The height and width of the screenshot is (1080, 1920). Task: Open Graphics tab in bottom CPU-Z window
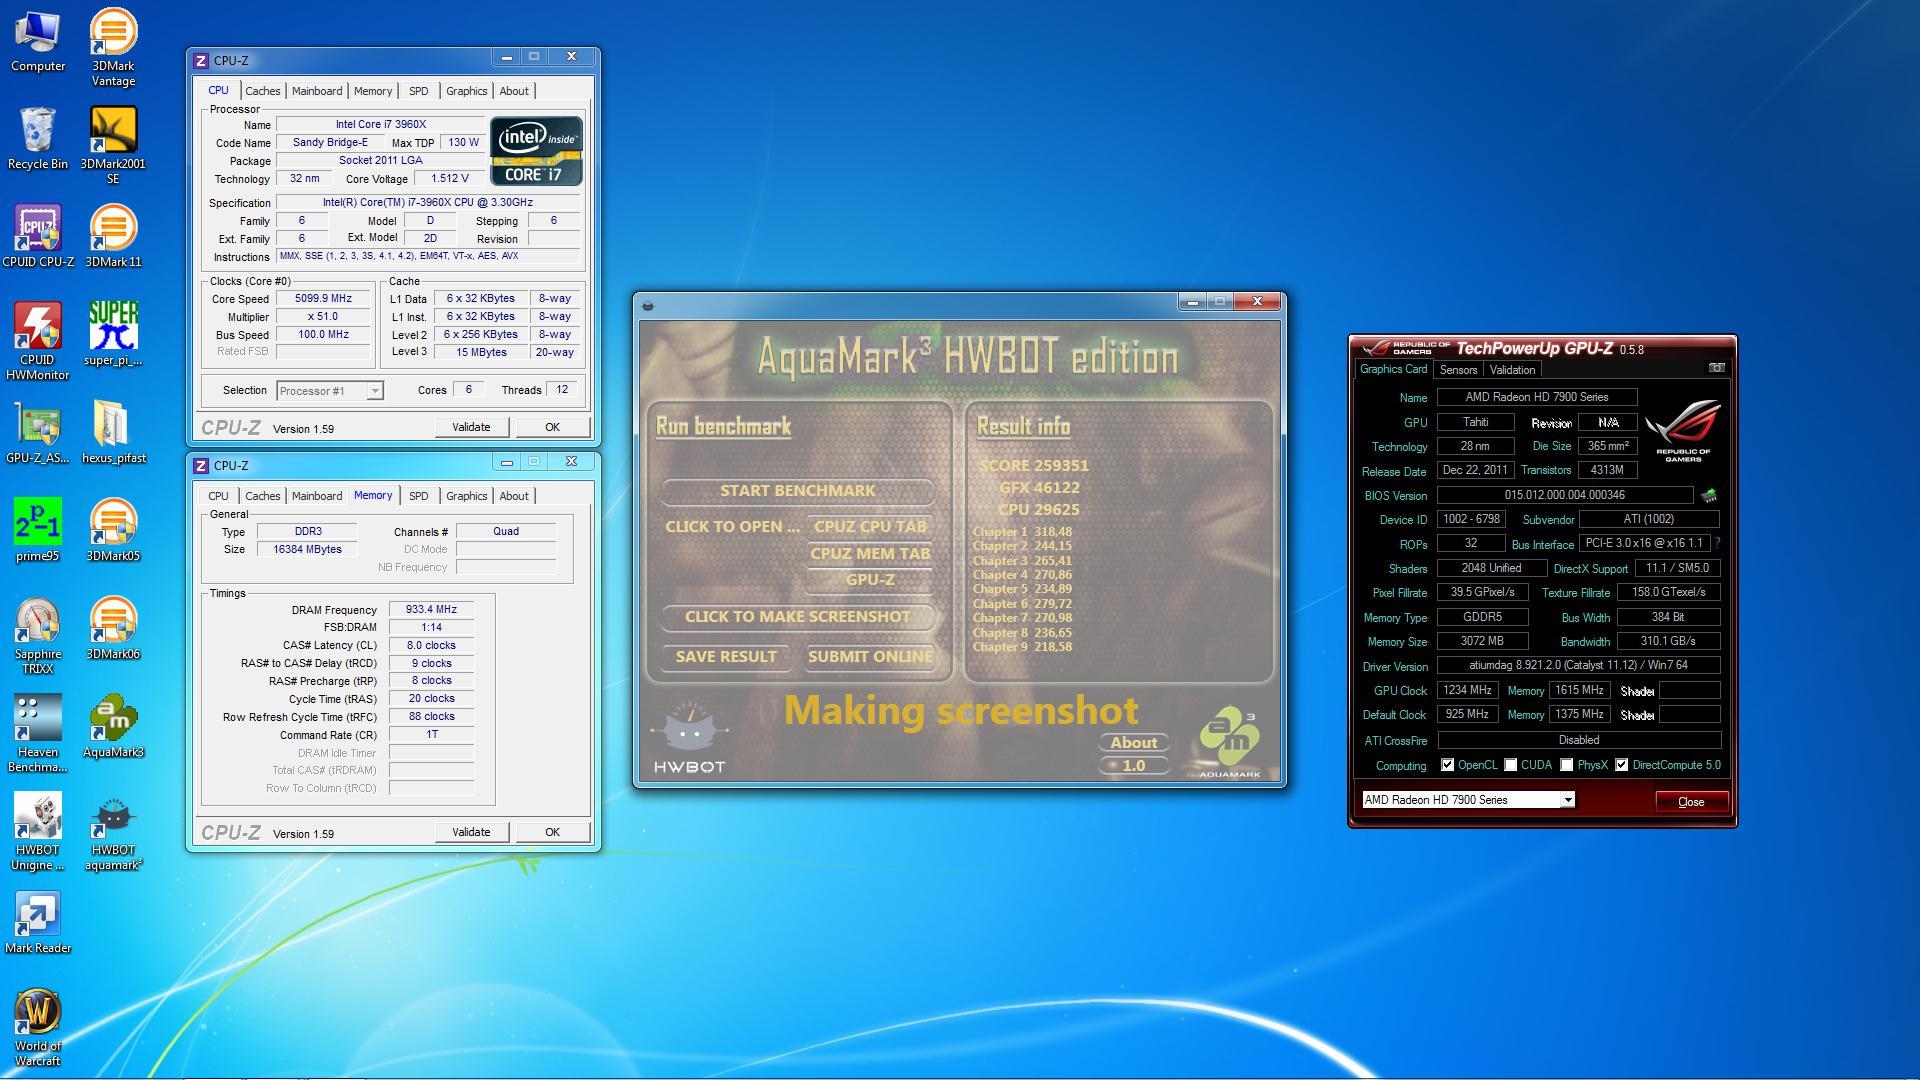pos(466,496)
